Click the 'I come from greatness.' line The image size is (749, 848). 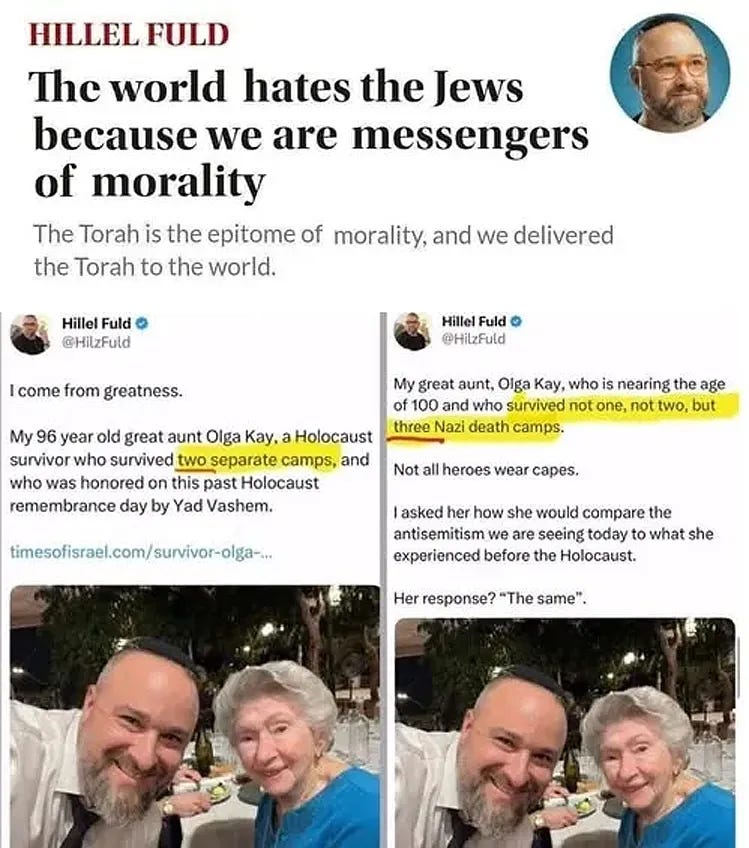click(96, 390)
